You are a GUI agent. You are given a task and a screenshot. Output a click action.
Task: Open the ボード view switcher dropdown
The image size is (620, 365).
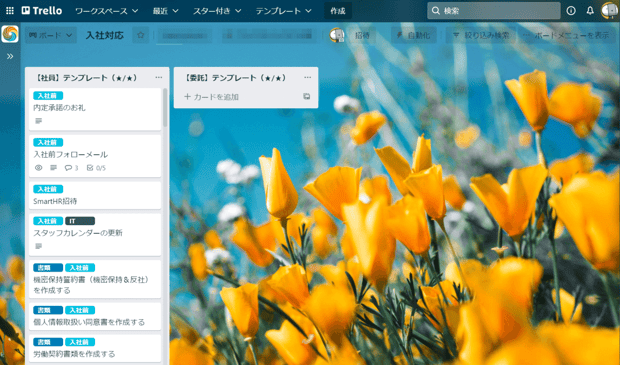tap(51, 35)
